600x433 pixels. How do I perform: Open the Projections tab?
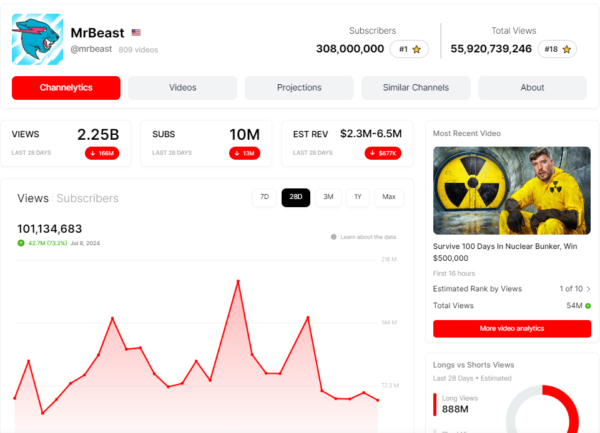(x=299, y=88)
